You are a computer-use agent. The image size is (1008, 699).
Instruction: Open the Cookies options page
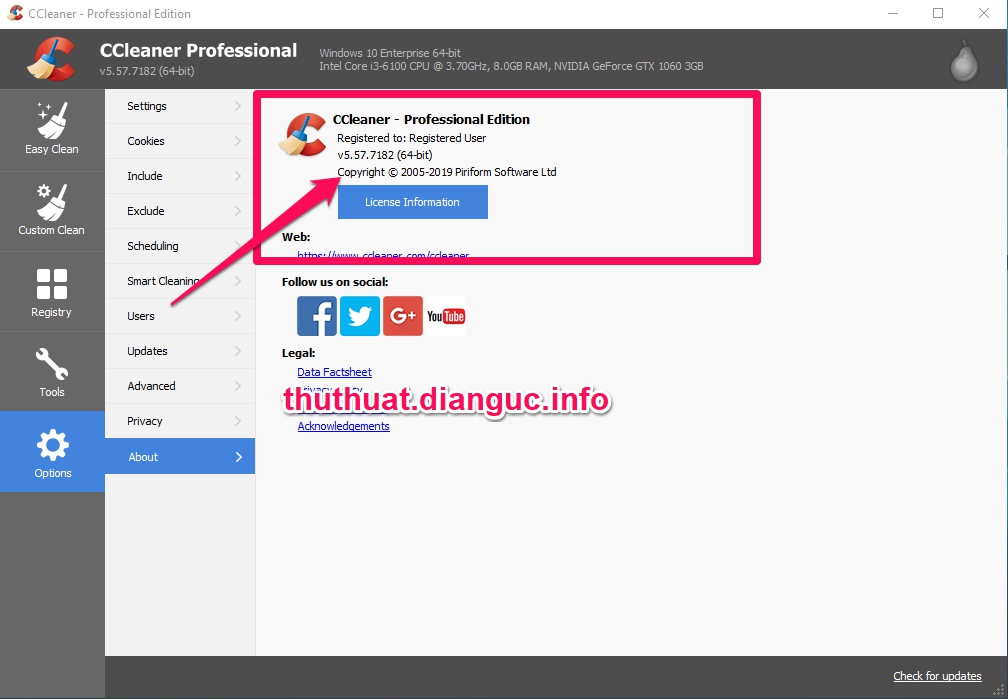pos(180,141)
